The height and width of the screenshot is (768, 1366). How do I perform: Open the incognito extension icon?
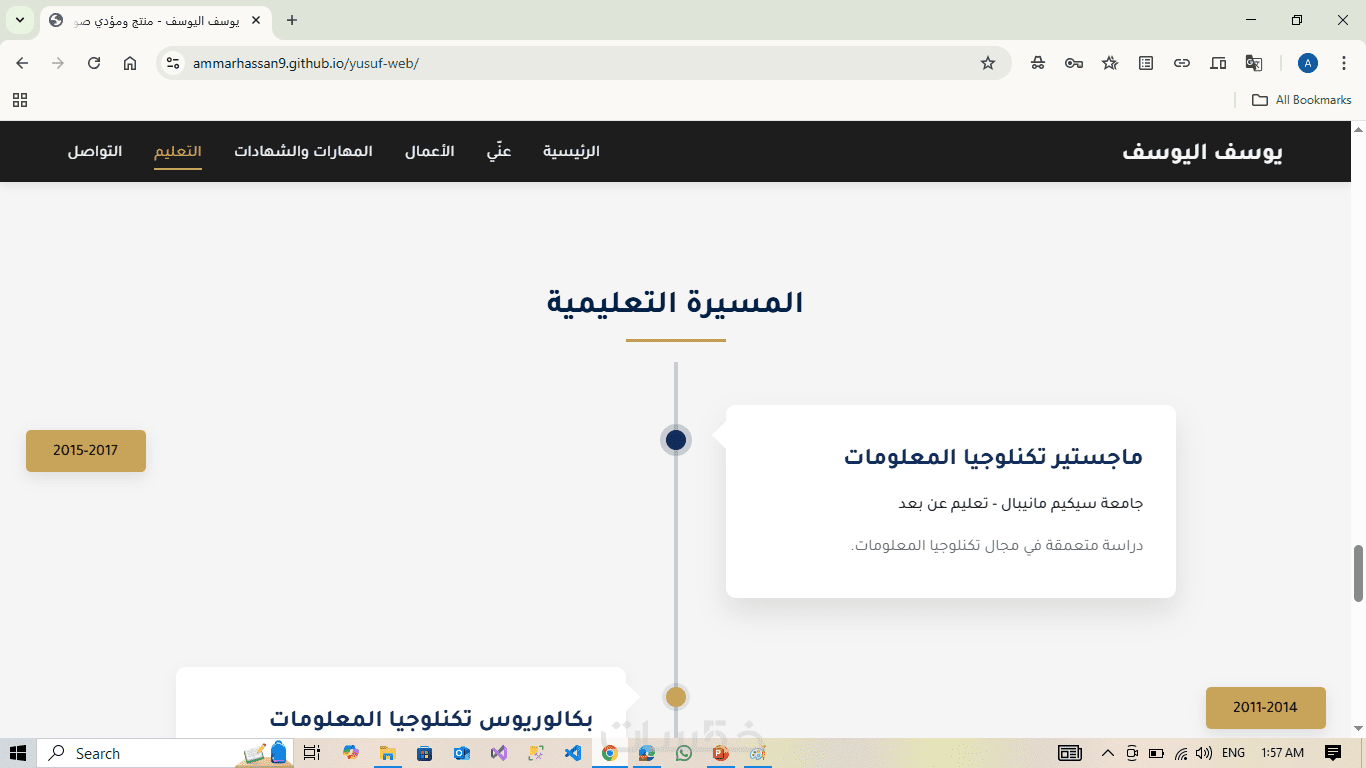tap(1038, 63)
